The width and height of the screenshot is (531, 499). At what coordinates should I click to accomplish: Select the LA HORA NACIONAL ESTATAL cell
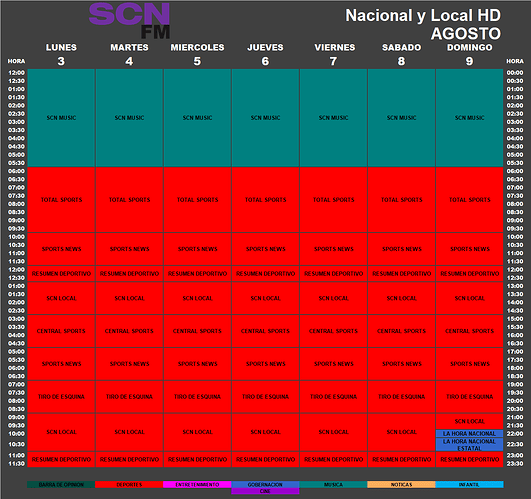[x=470, y=444]
